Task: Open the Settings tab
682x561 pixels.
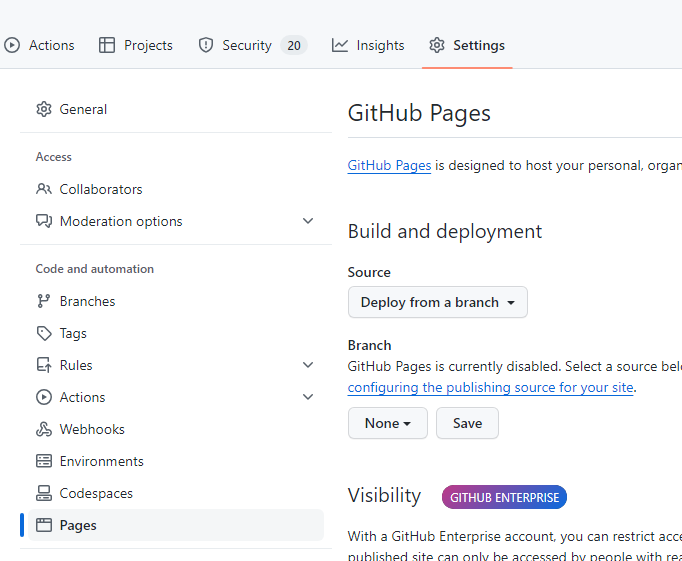Action: [x=467, y=45]
